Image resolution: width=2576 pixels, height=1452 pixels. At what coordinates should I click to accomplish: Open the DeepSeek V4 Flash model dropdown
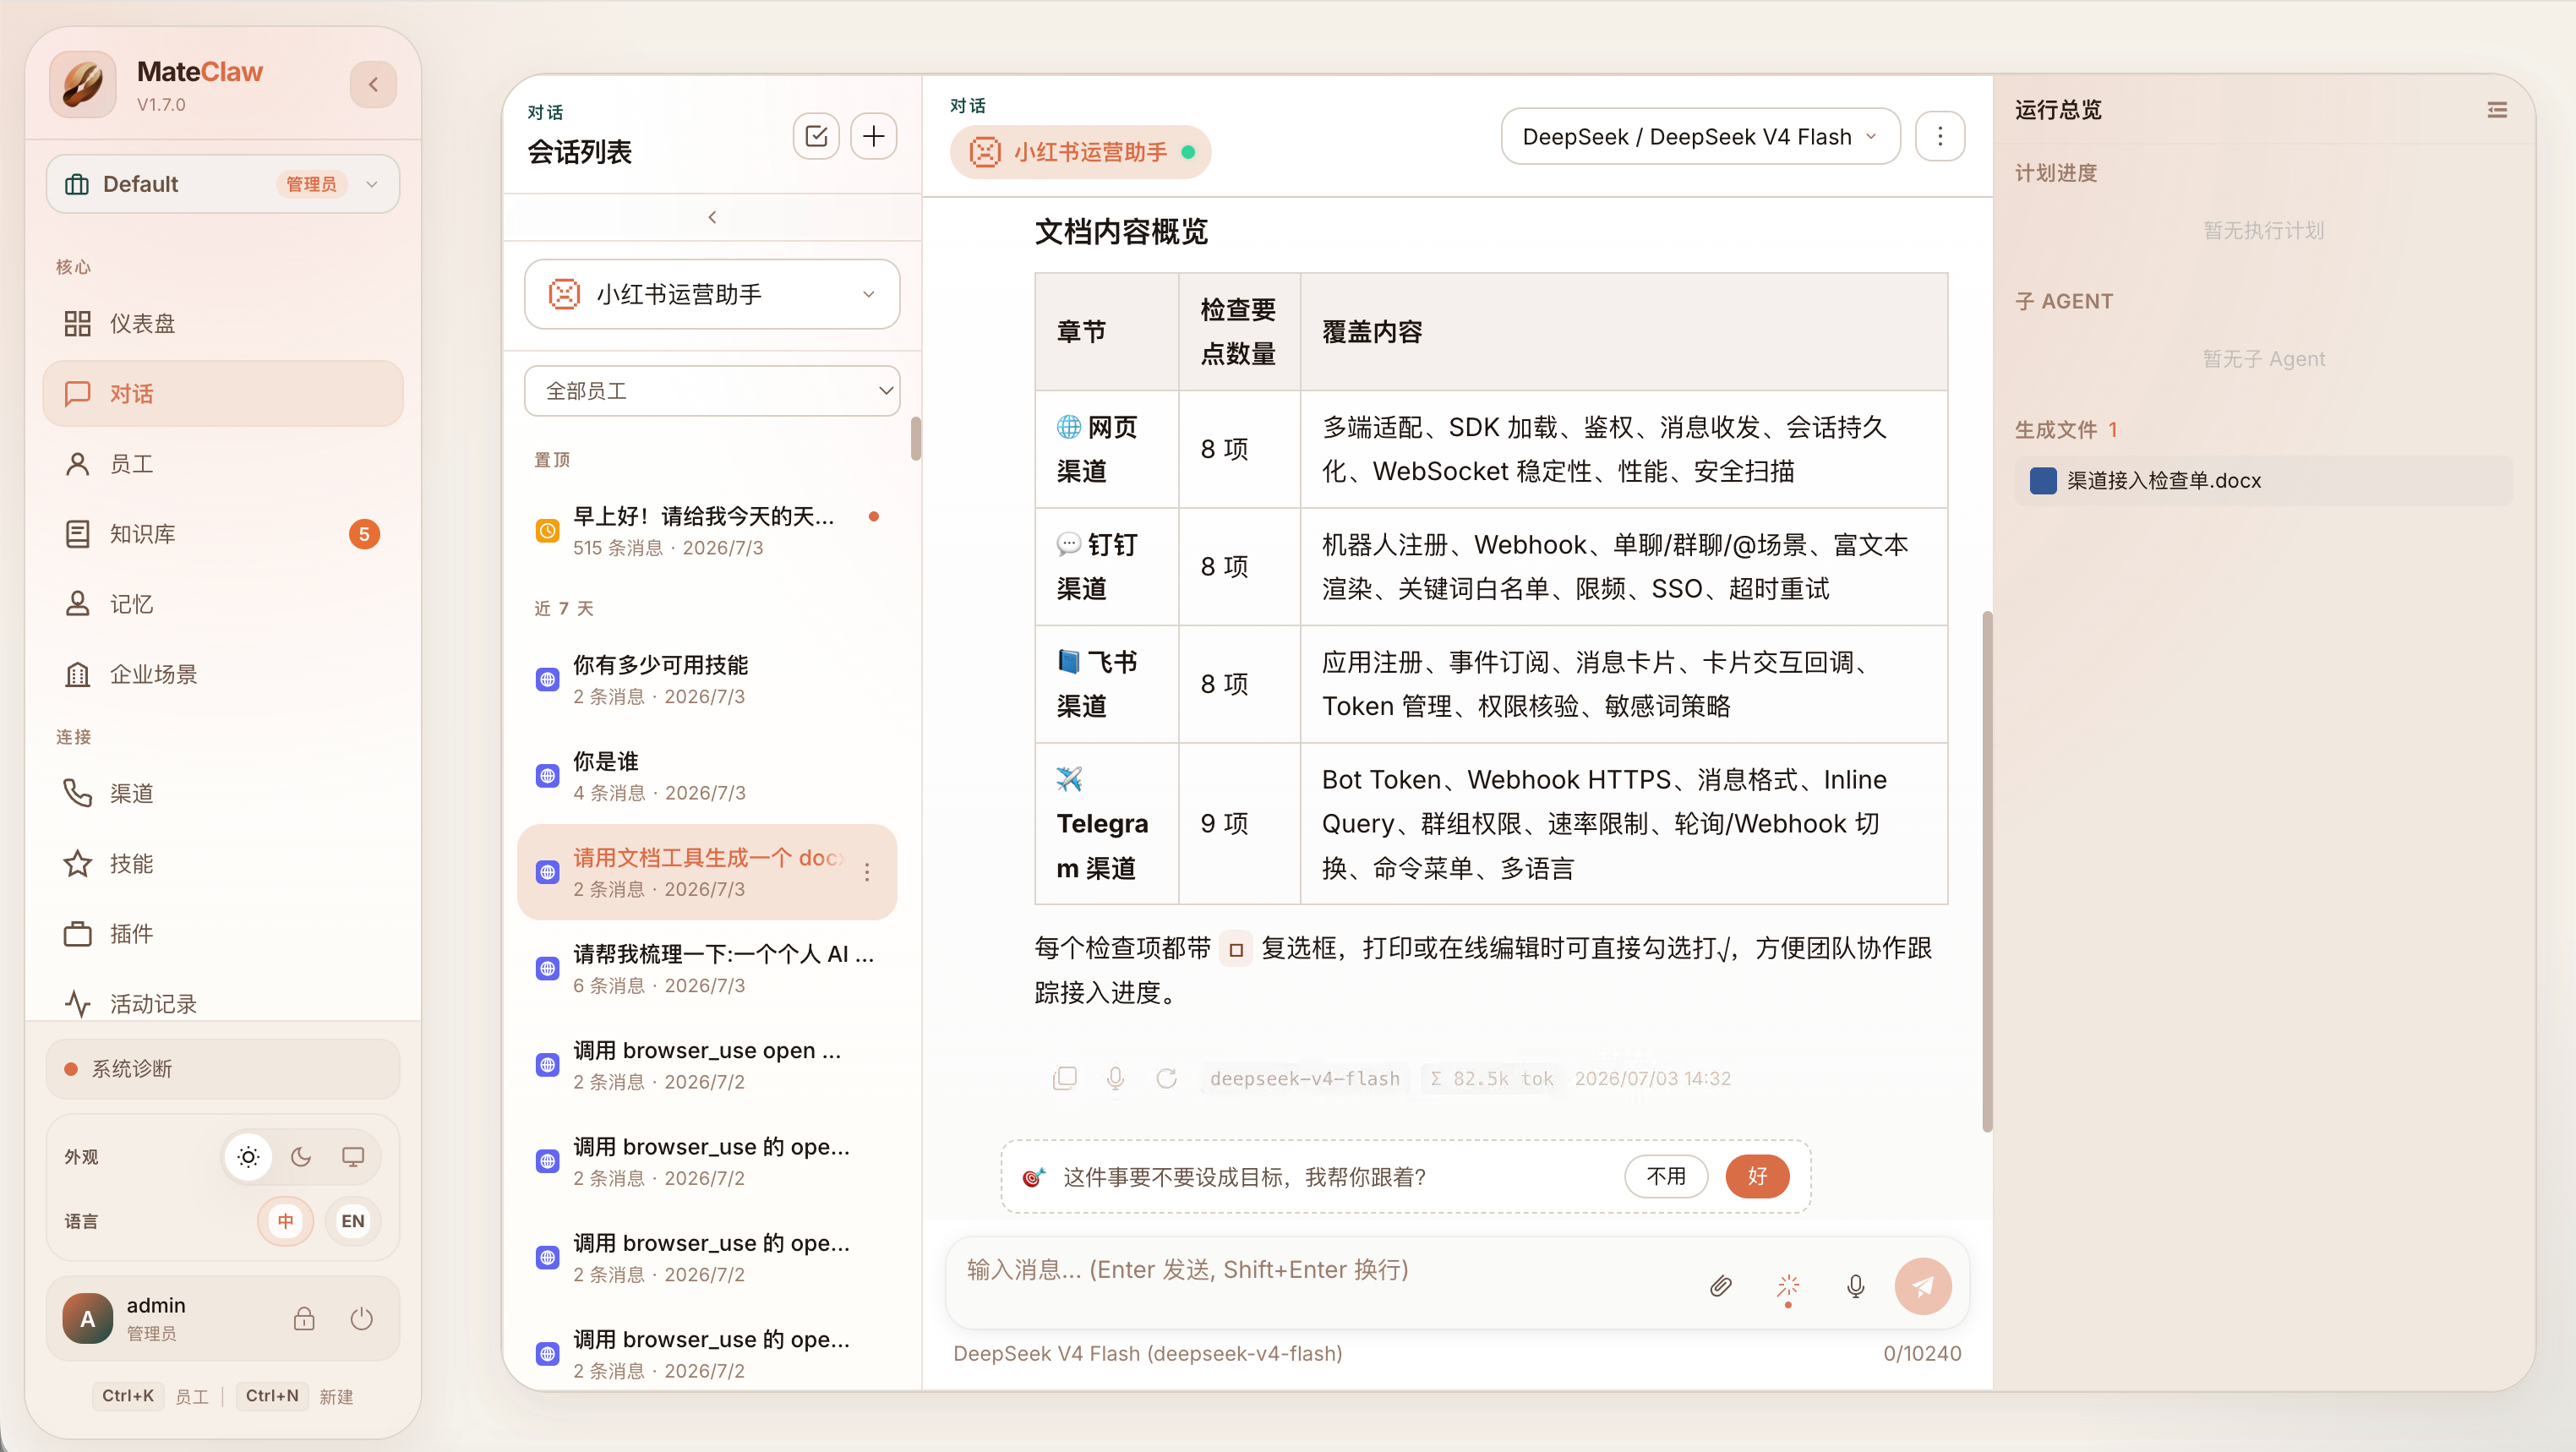tap(1700, 136)
